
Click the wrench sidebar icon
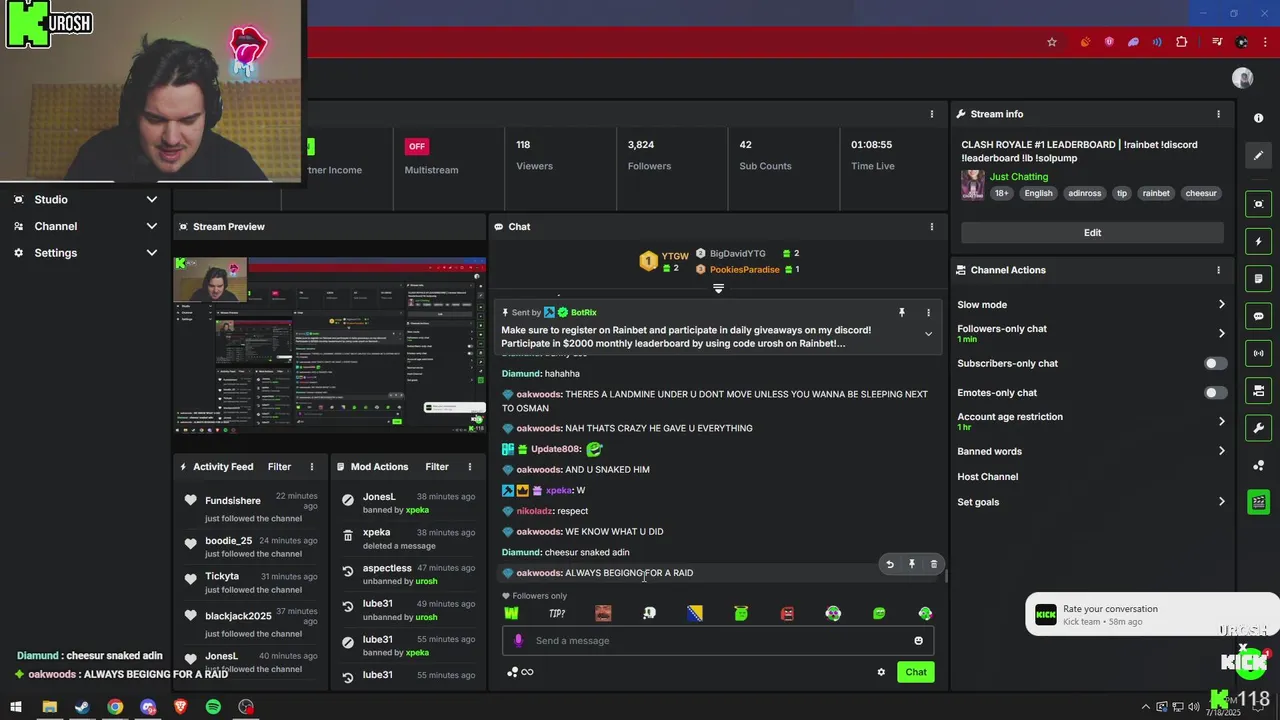point(1258,428)
